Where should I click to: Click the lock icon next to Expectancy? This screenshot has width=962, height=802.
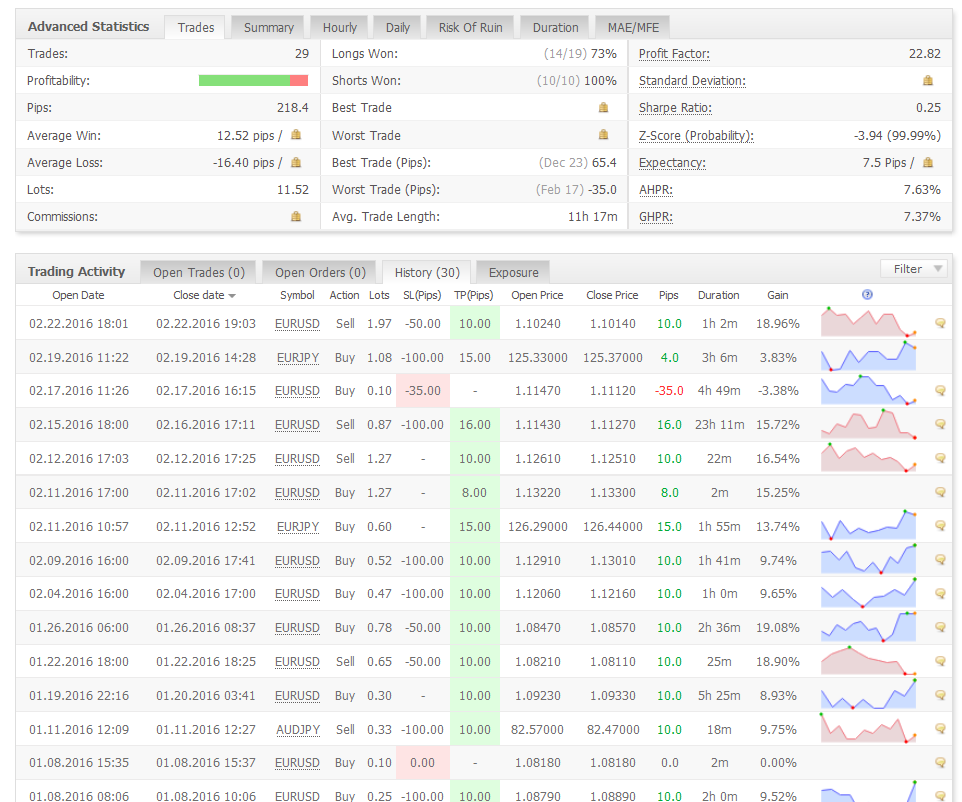coord(928,162)
